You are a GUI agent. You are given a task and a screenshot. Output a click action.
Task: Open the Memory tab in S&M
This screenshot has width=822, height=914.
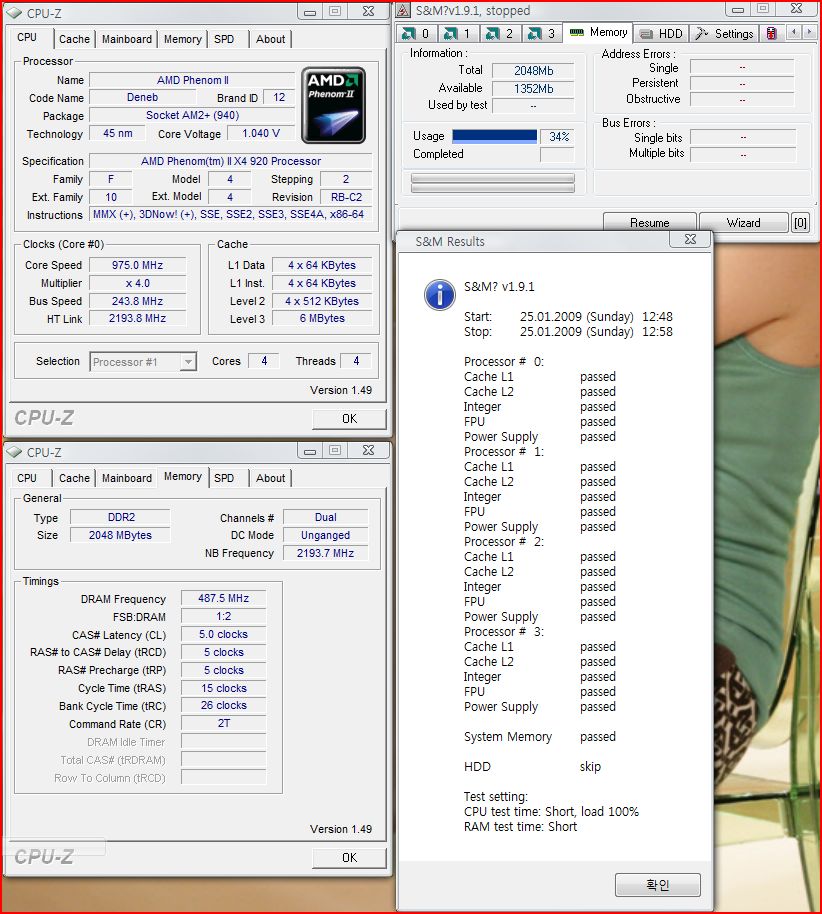598,33
